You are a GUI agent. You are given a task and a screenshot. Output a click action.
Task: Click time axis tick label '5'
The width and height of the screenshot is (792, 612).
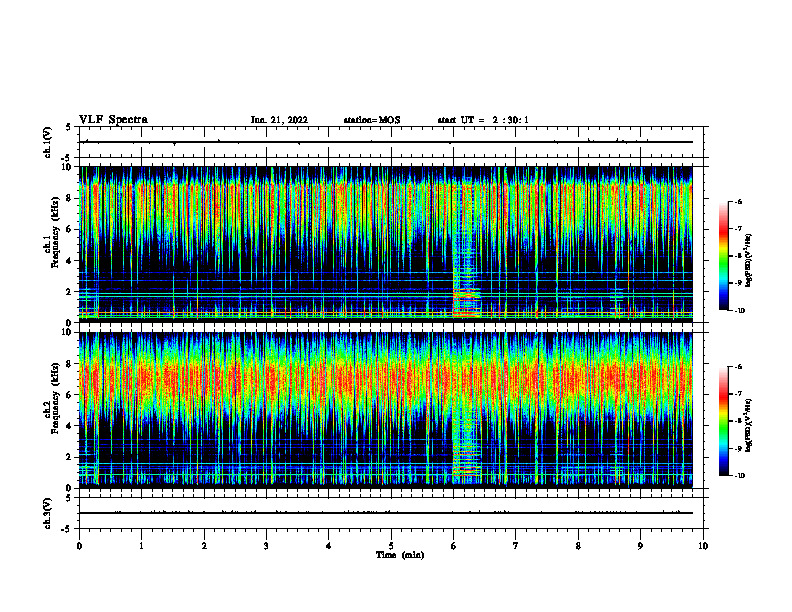pos(391,546)
